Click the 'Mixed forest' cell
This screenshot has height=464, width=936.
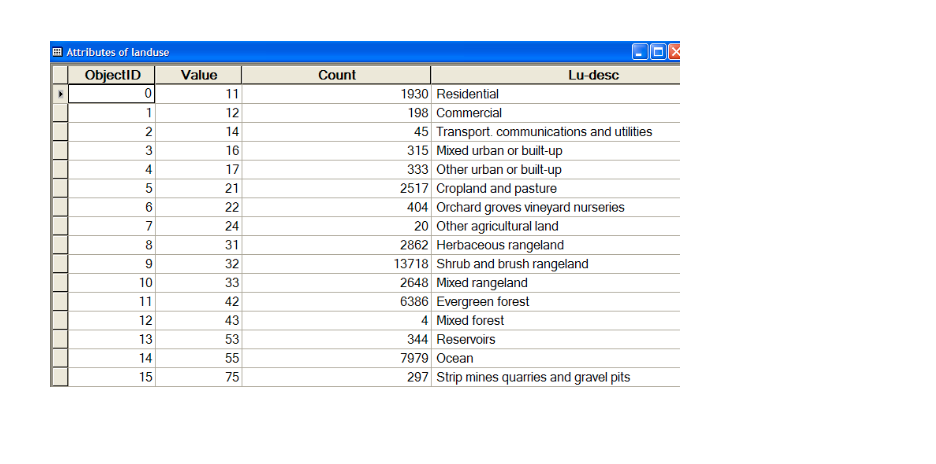556,321
